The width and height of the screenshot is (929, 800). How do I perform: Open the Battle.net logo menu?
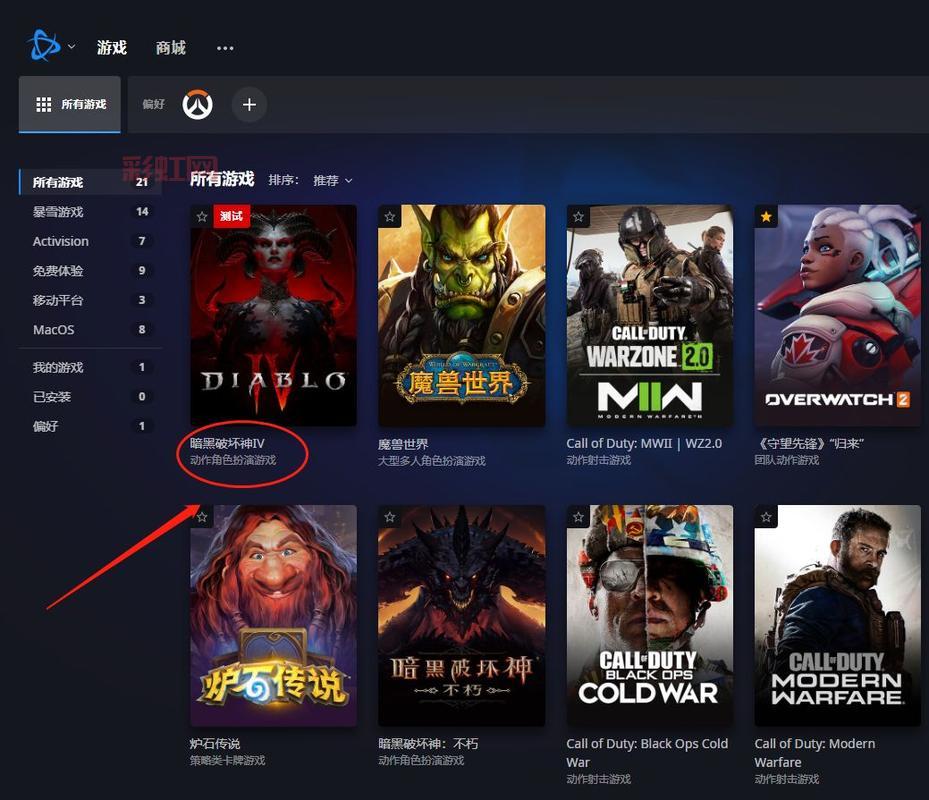43,46
